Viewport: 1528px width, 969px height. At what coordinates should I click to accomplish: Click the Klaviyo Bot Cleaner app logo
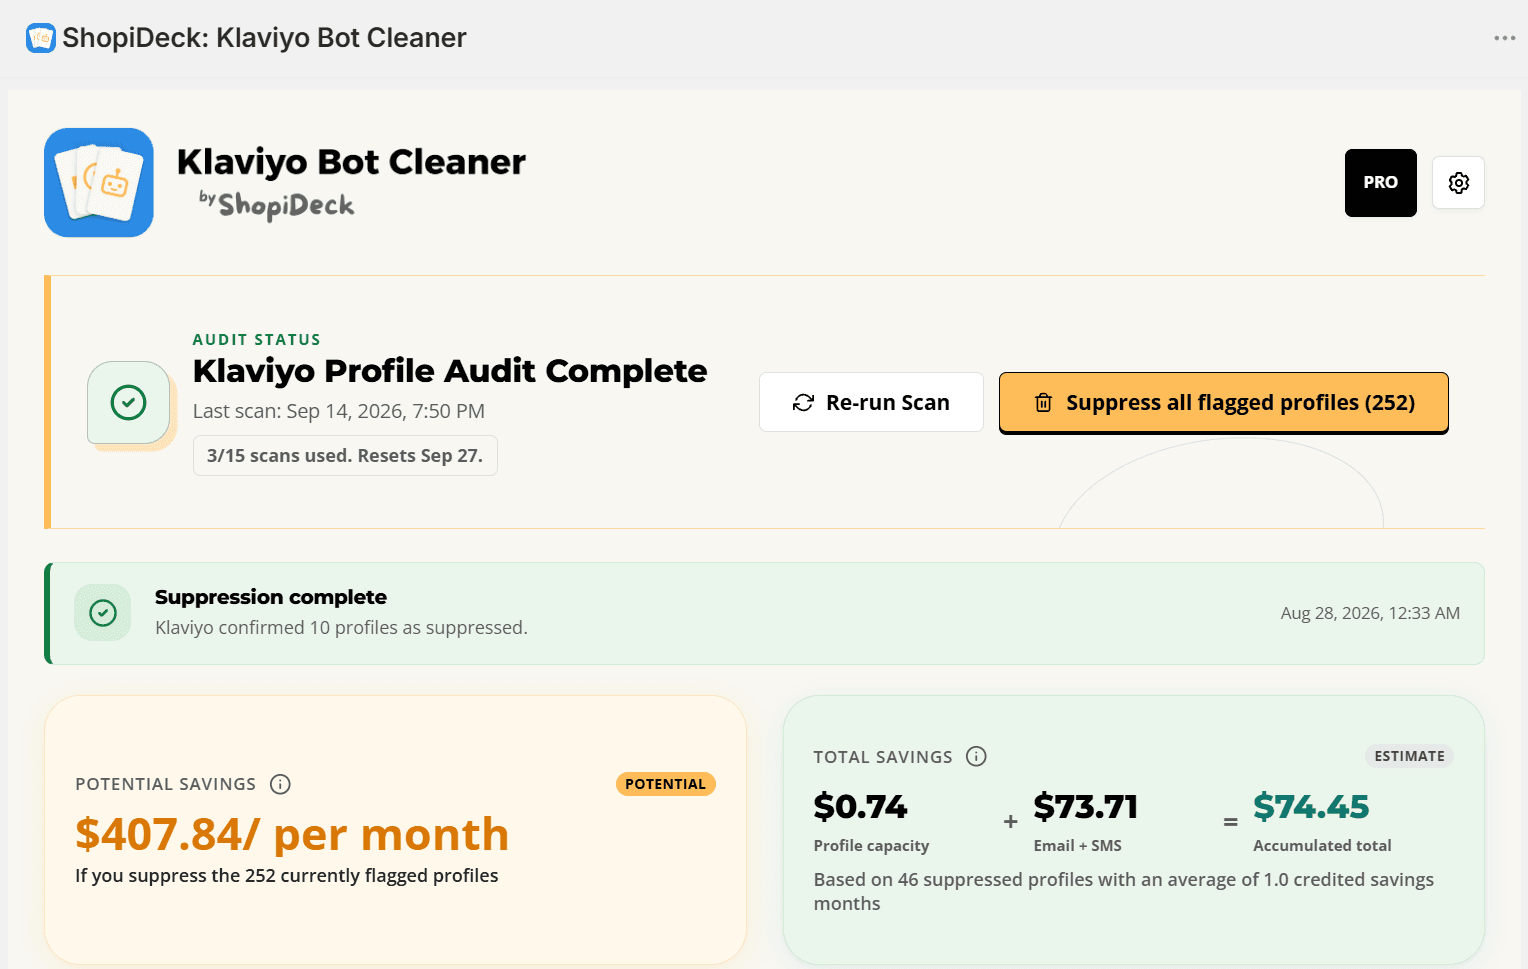click(99, 182)
